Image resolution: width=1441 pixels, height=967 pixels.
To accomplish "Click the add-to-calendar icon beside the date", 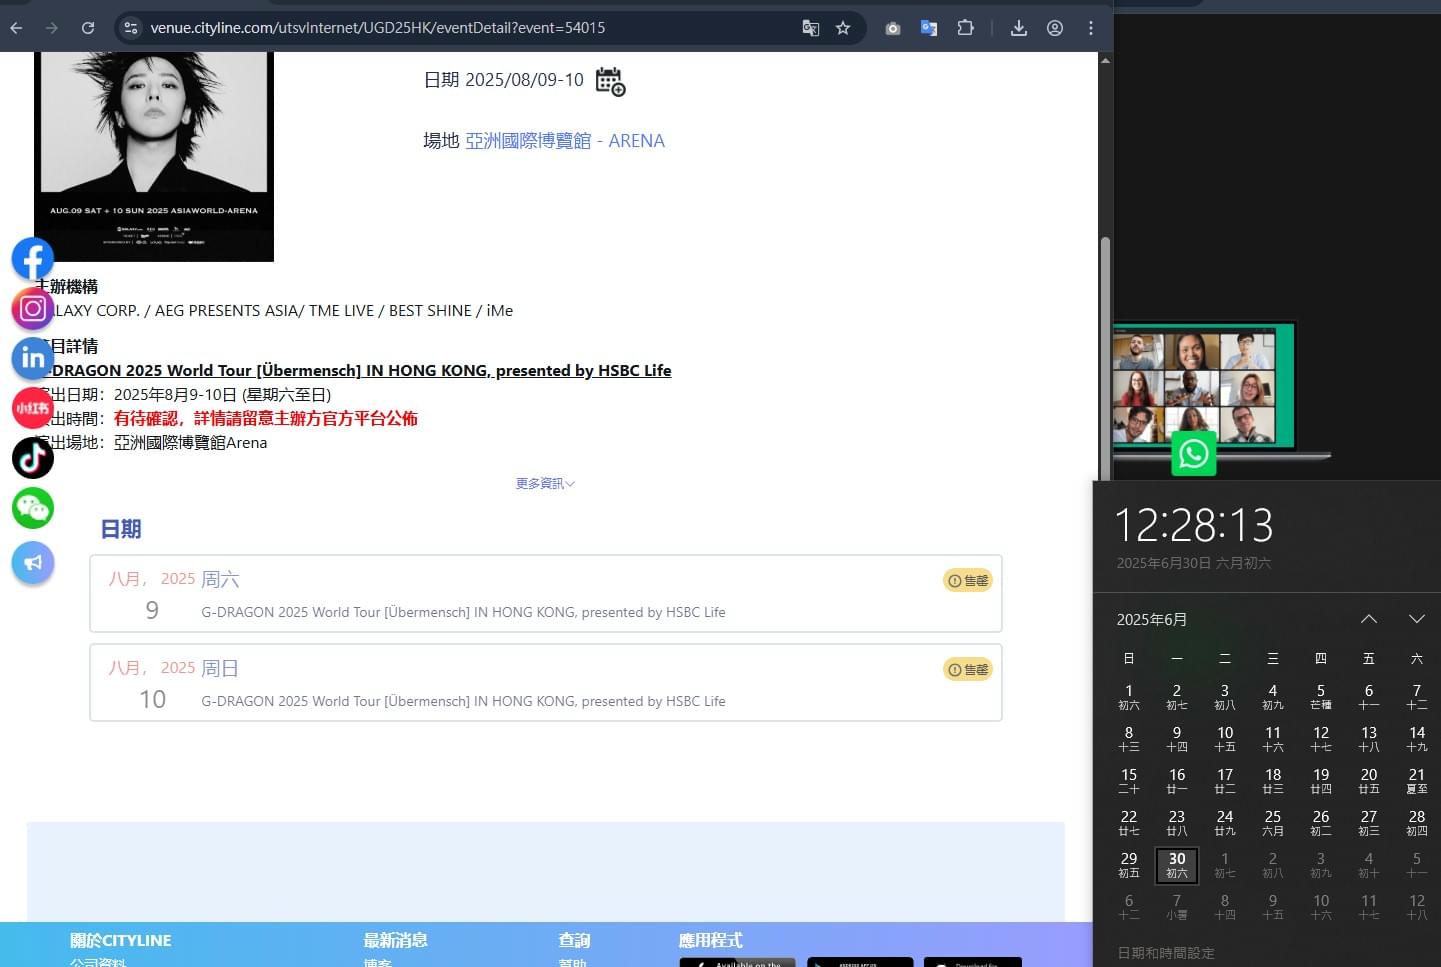I will coord(610,81).
